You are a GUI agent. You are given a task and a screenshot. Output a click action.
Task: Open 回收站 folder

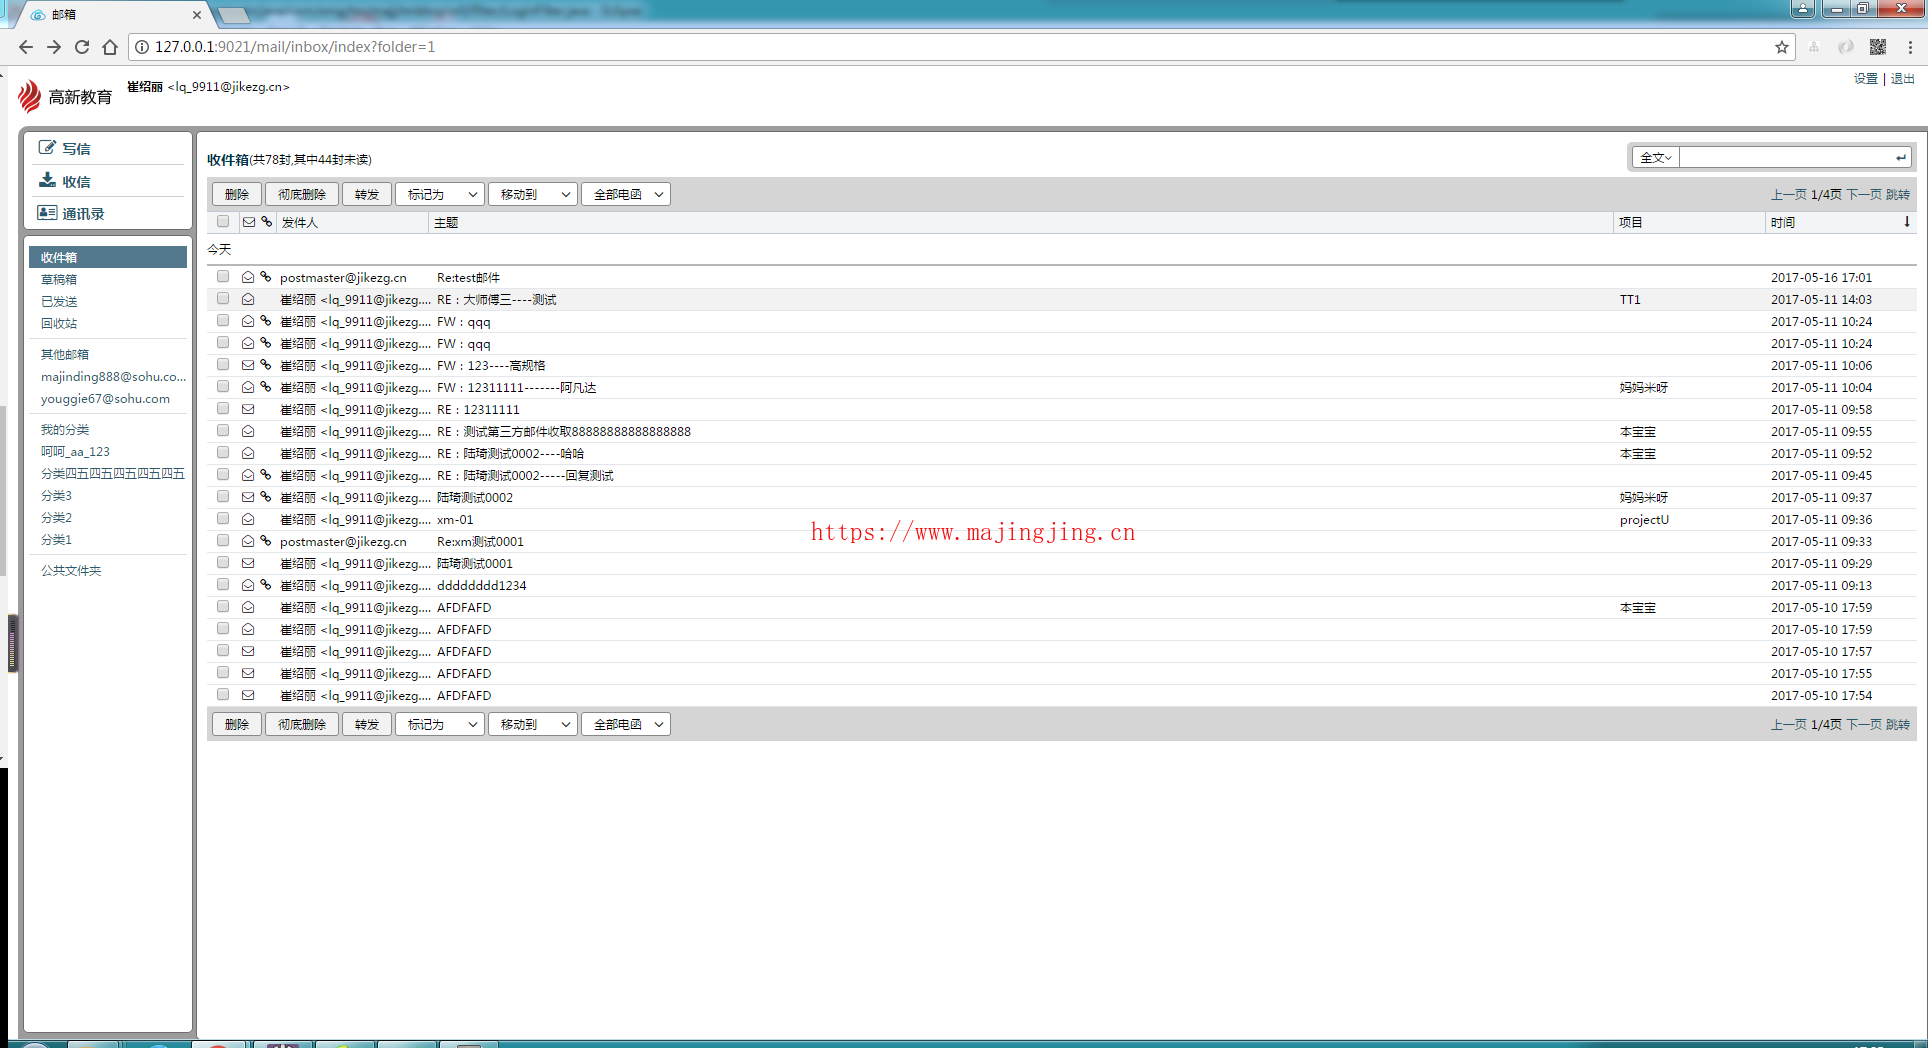click(59, 323)
